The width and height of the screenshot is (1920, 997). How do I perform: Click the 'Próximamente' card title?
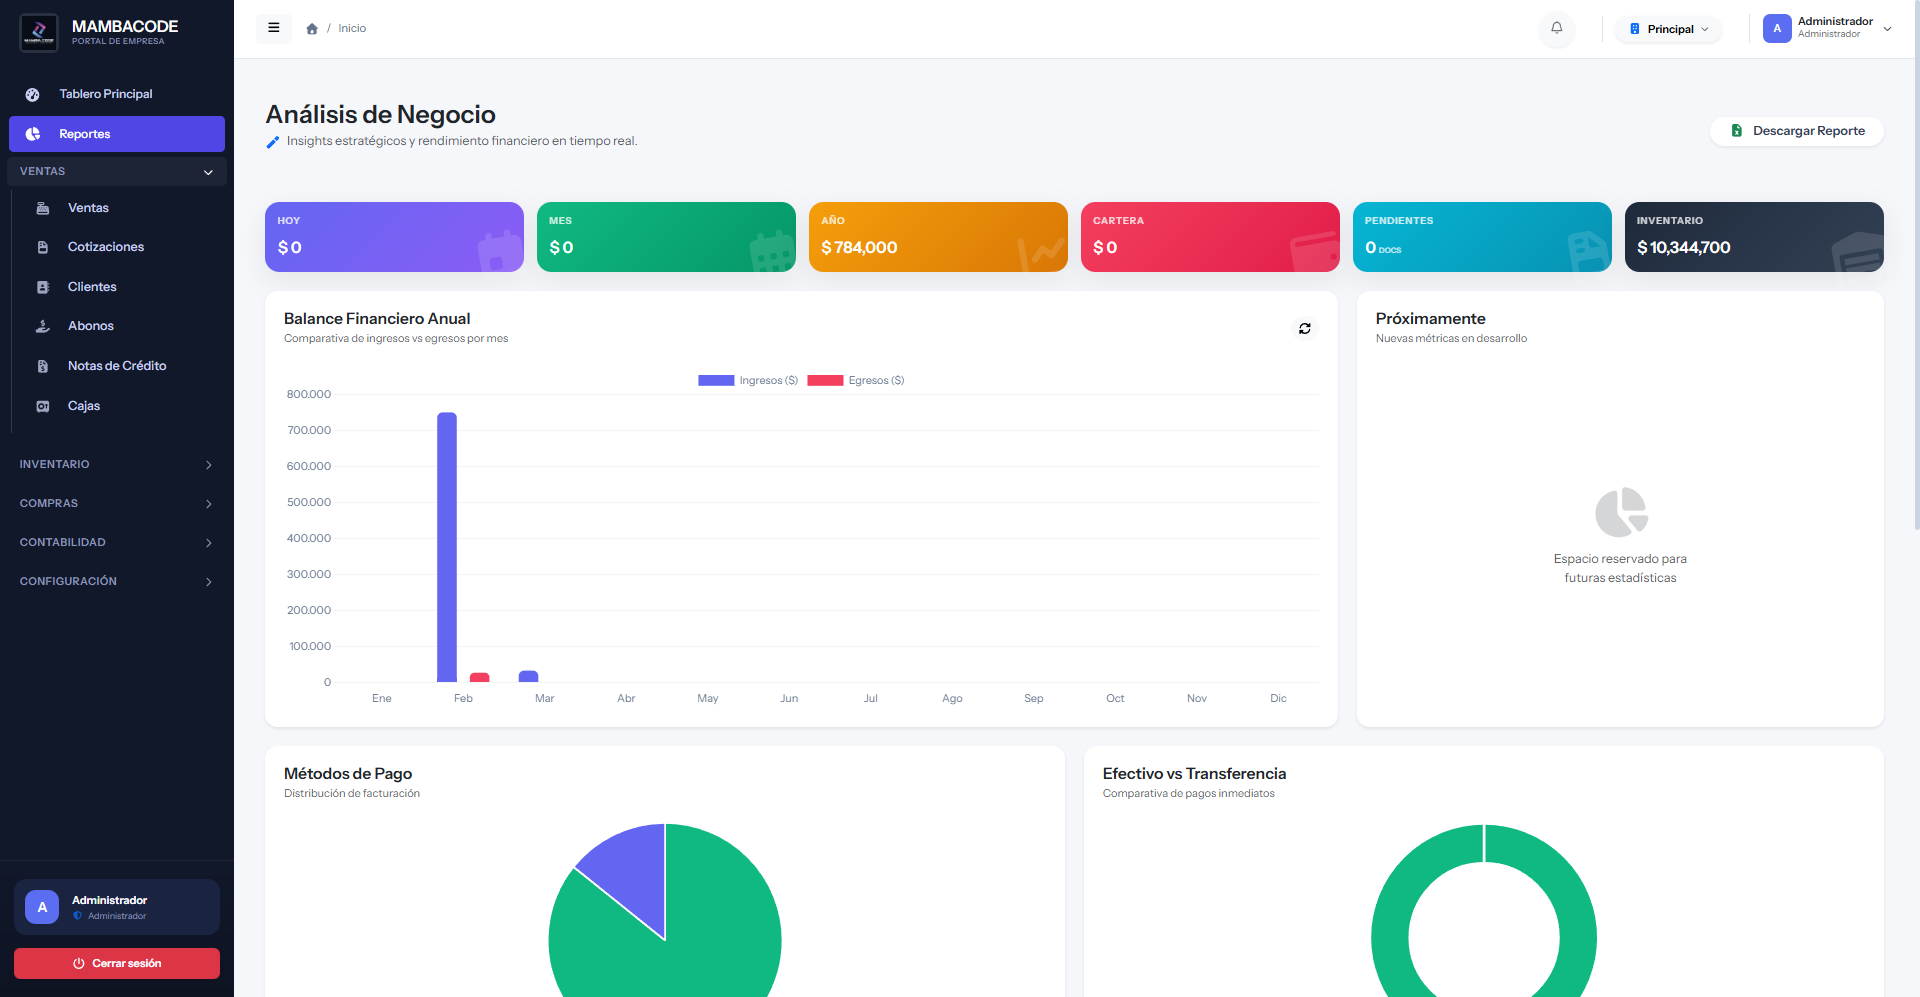1430,319
